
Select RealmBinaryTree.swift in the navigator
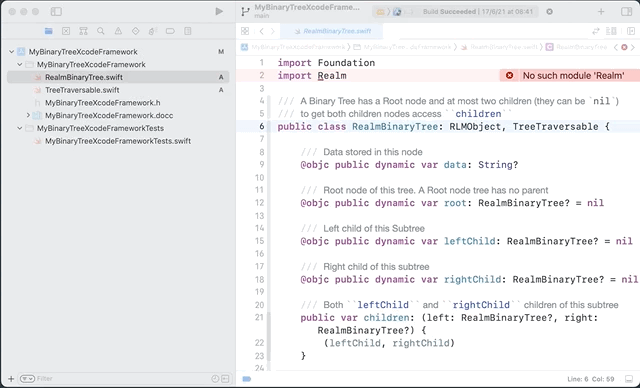(x=118, y=77)
